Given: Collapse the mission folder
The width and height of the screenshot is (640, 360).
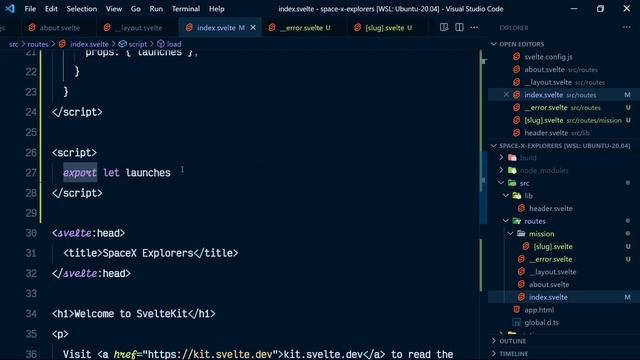Looking at the screenshot, I should (x=510, y=233).
